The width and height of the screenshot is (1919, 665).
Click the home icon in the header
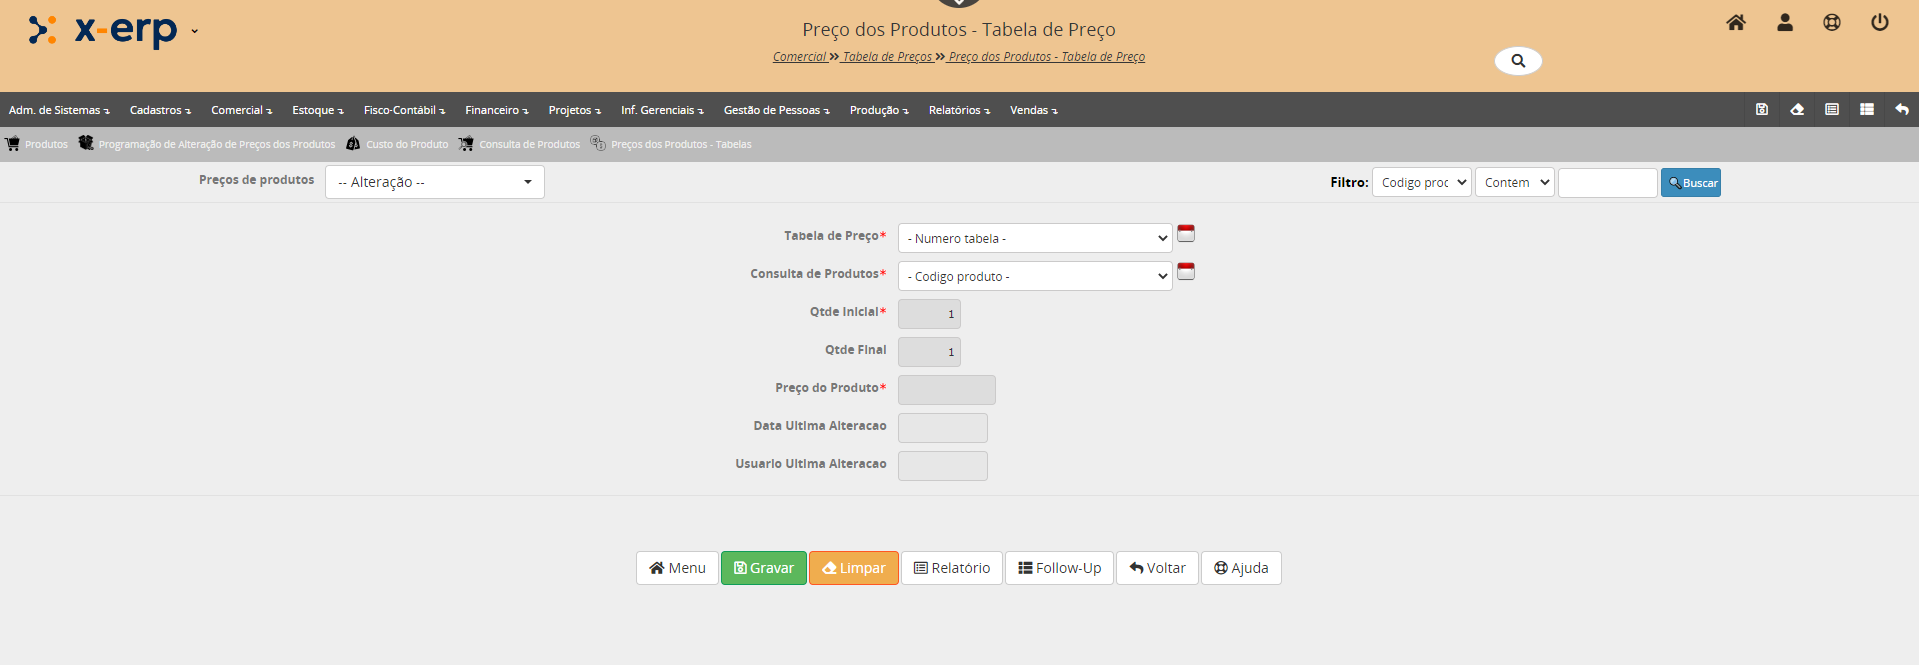(1736, 23)
